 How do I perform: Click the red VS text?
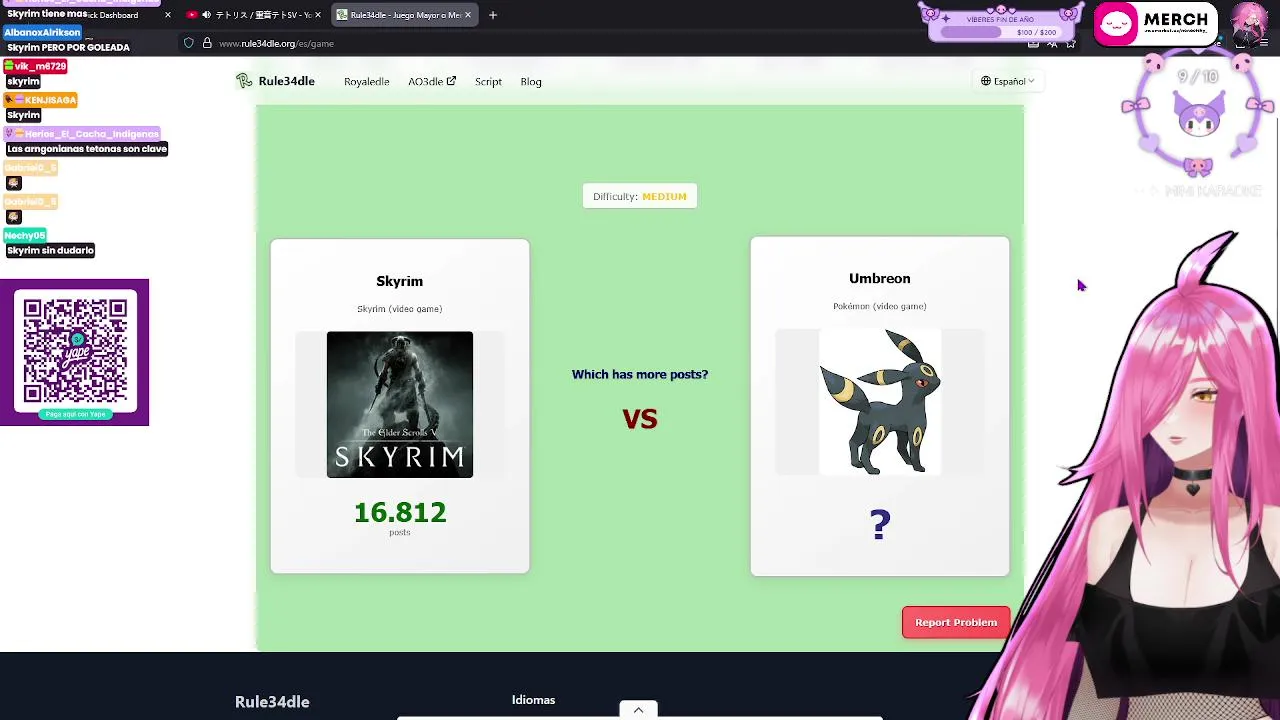pos(640,419)
